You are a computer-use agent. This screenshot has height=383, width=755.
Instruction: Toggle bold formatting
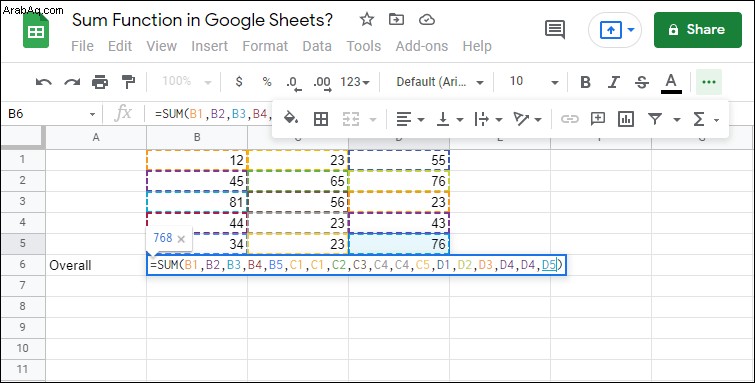click(x=586, y=82)
